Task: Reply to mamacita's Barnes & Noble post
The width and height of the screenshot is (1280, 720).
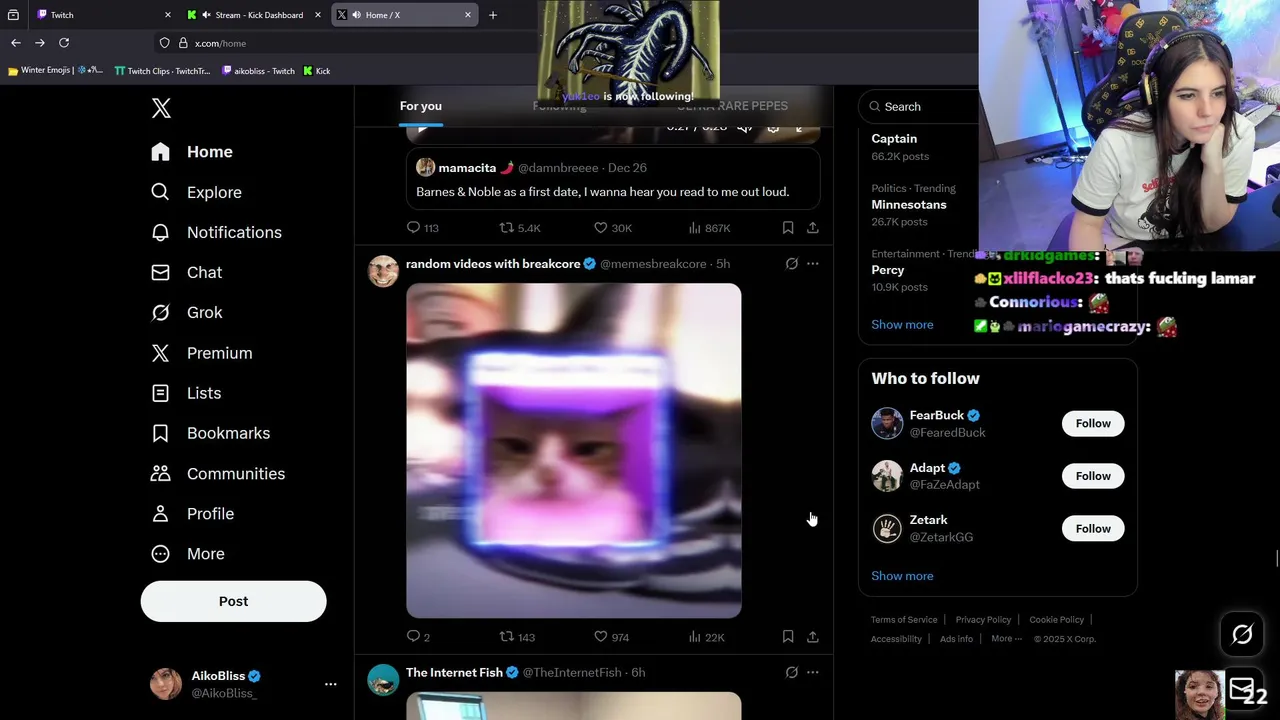Action: click(x=422, y=228)
